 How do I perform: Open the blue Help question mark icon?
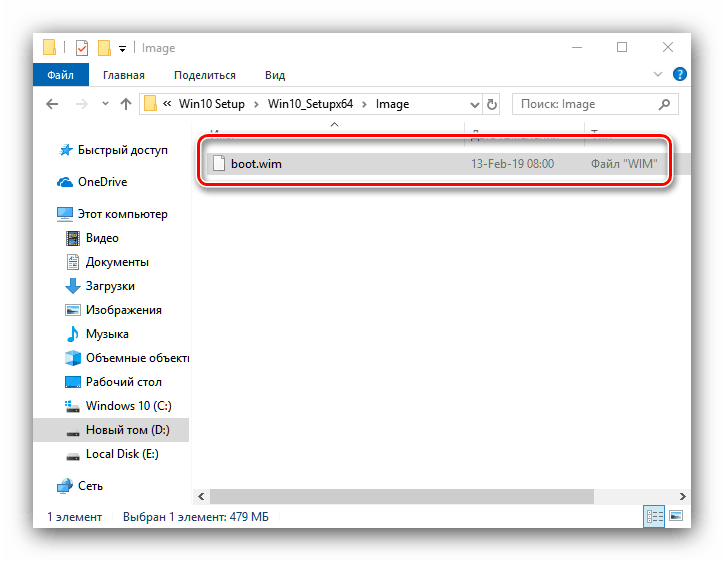coord(679,74)
